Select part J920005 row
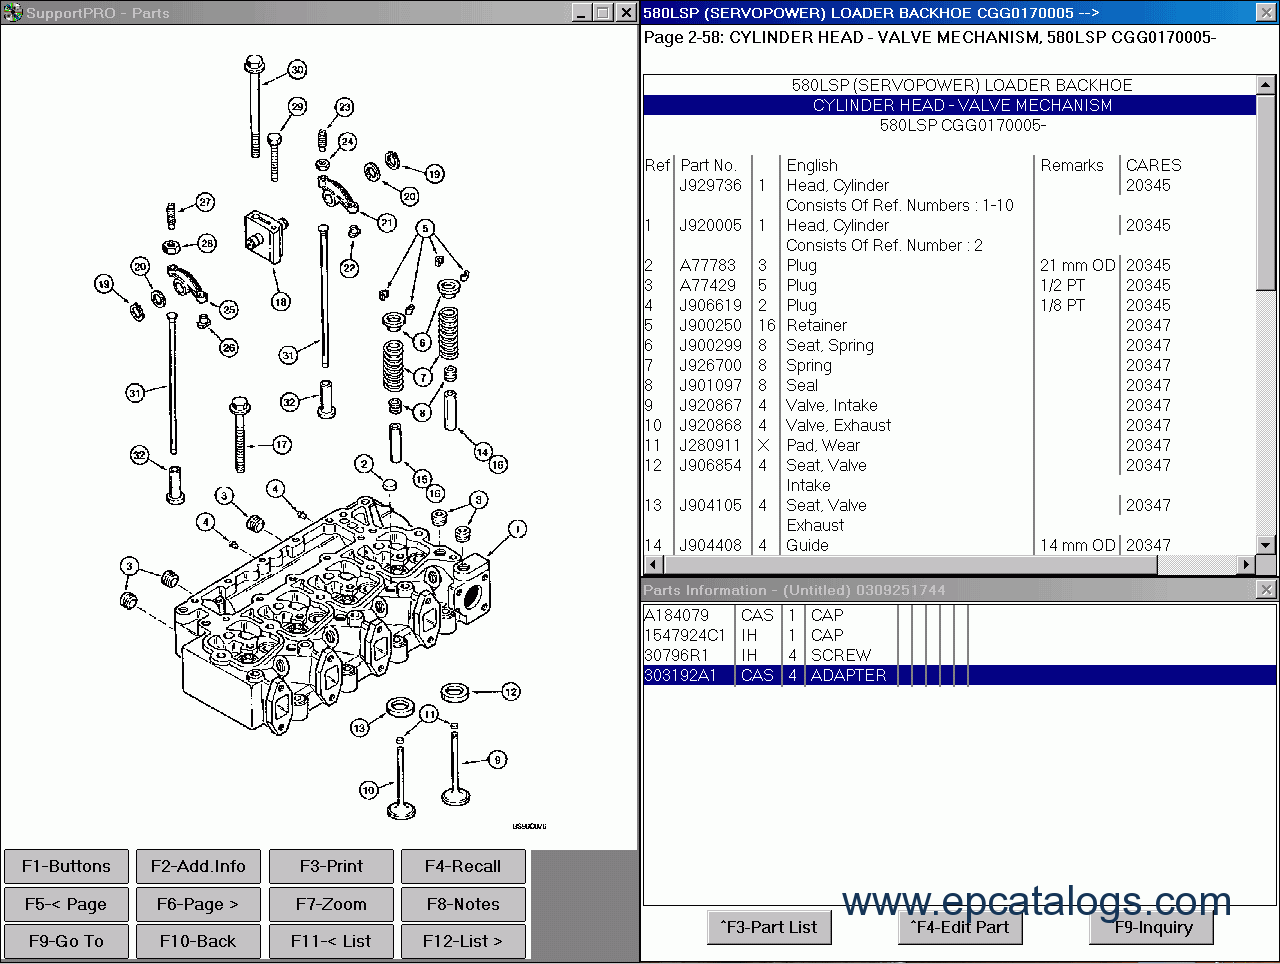1280x964 pixels. [949, 225]
